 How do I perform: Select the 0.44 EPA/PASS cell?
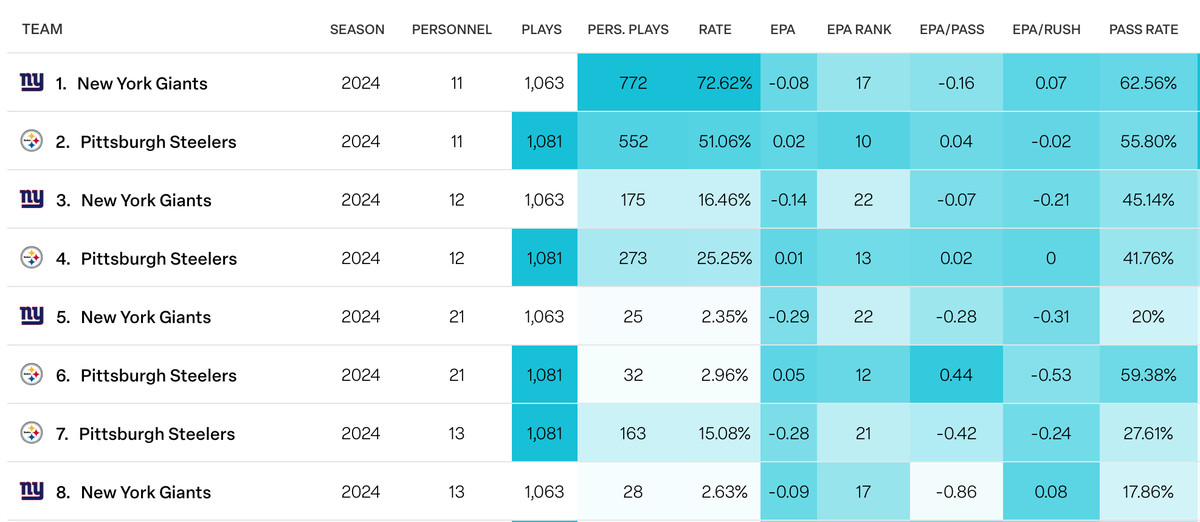click(956, 376)
